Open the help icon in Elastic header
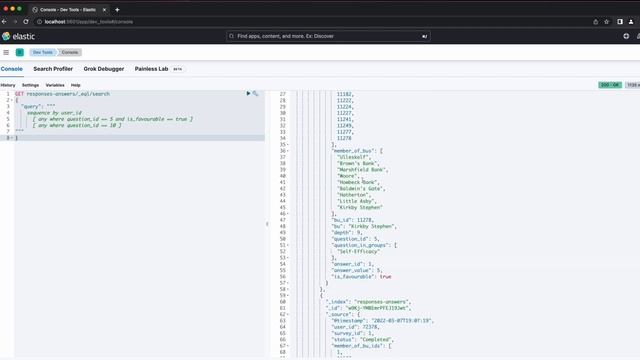 point(626,36)
